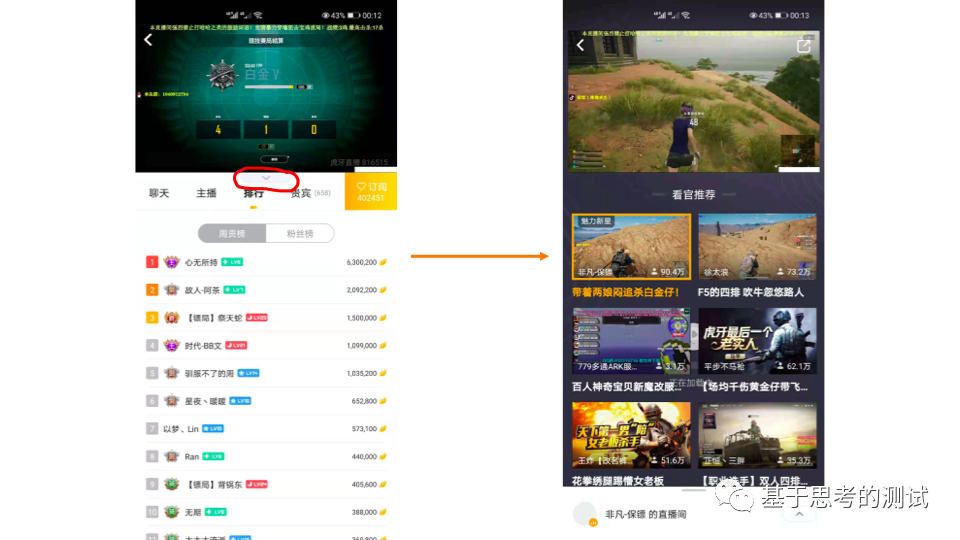Tap the back arrow on left stream
This screenshot has width=960, height=540.
148,40
